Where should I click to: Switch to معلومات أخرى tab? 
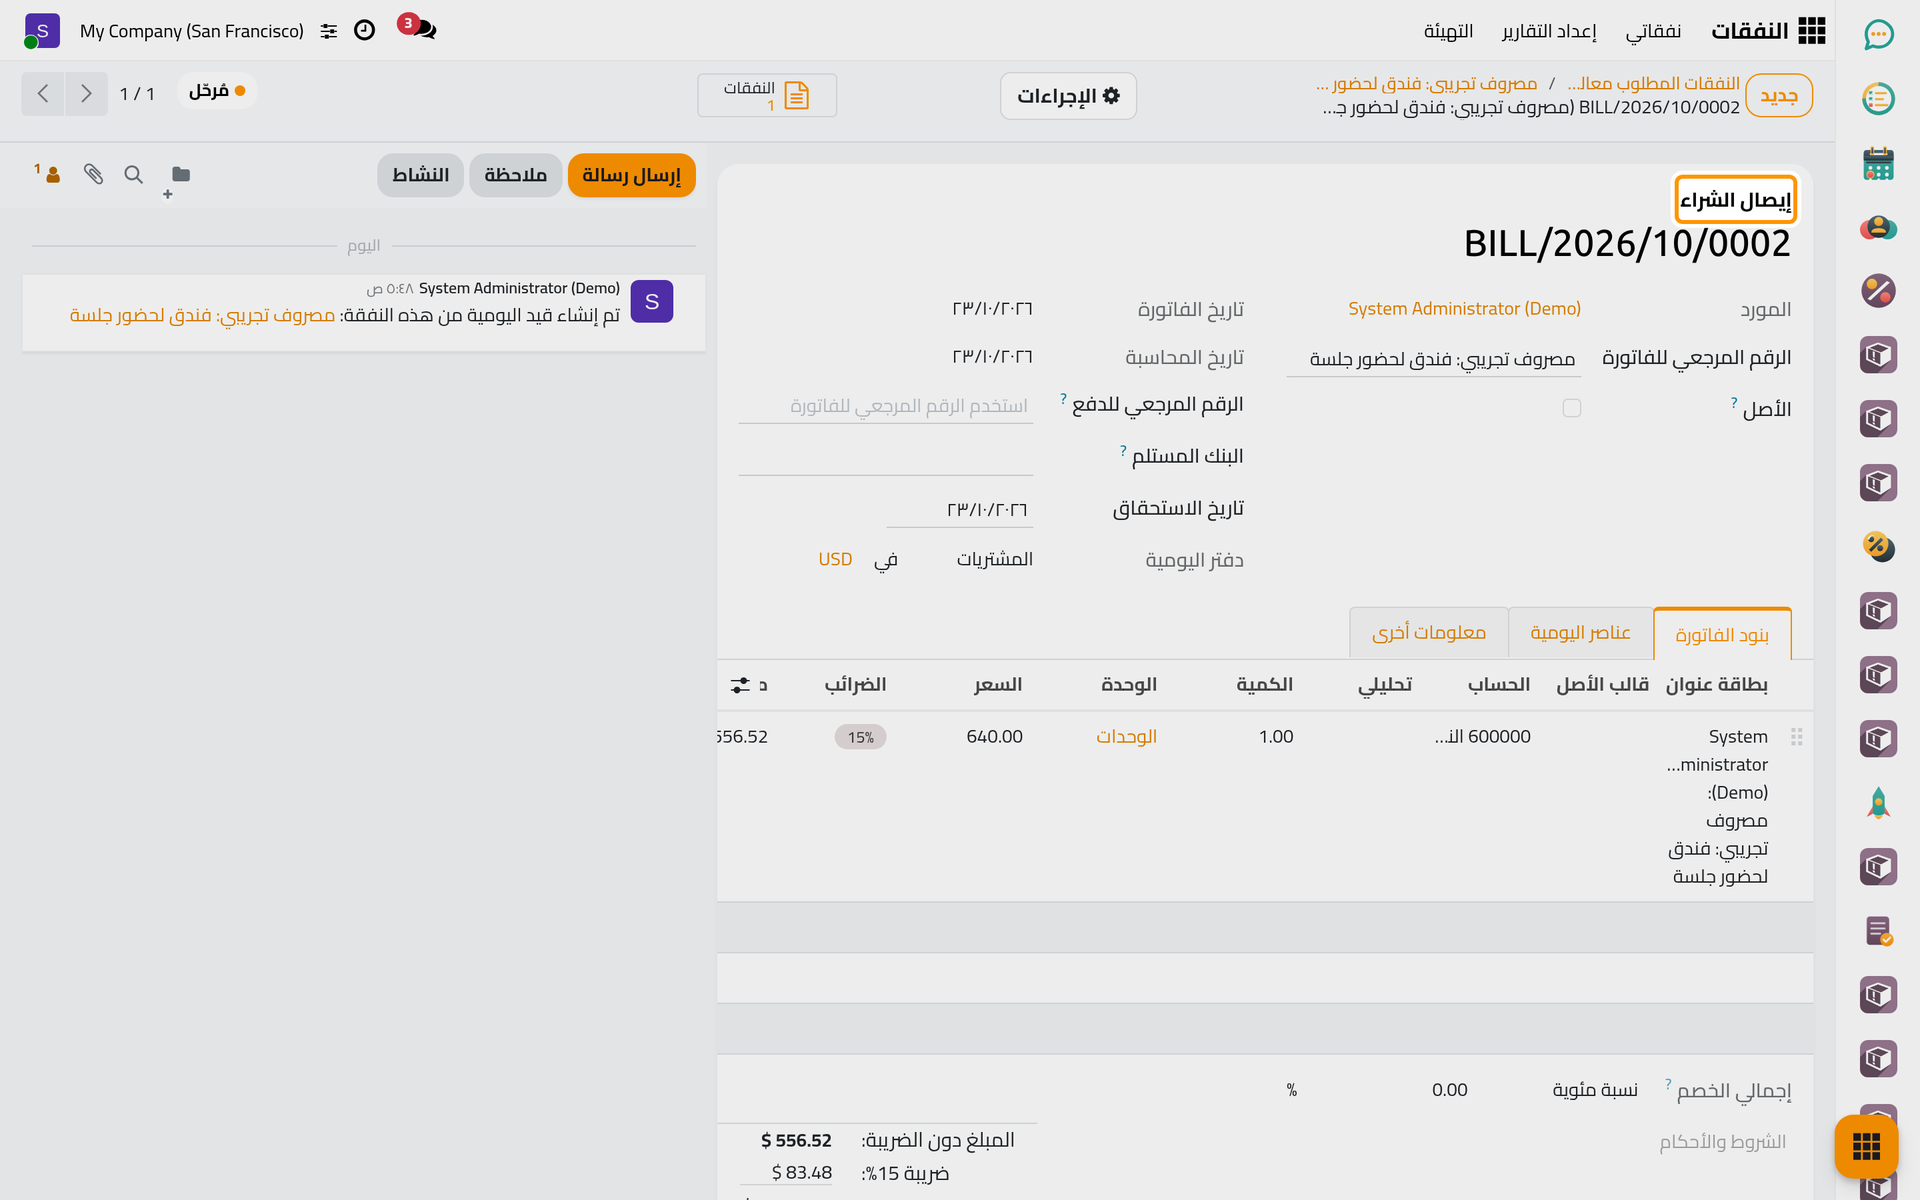[1429, 633]
